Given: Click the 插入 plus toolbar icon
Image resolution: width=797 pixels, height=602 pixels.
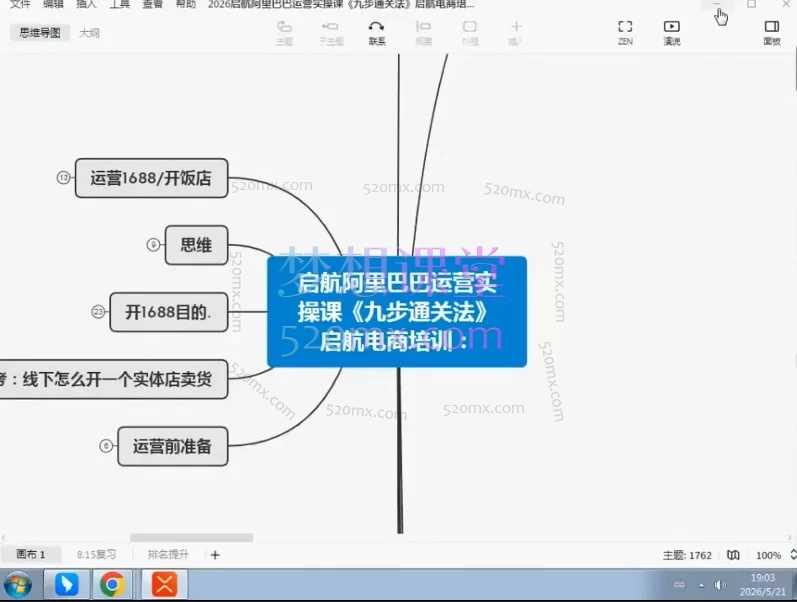Looking at the screenshot, I should [515, 33].
